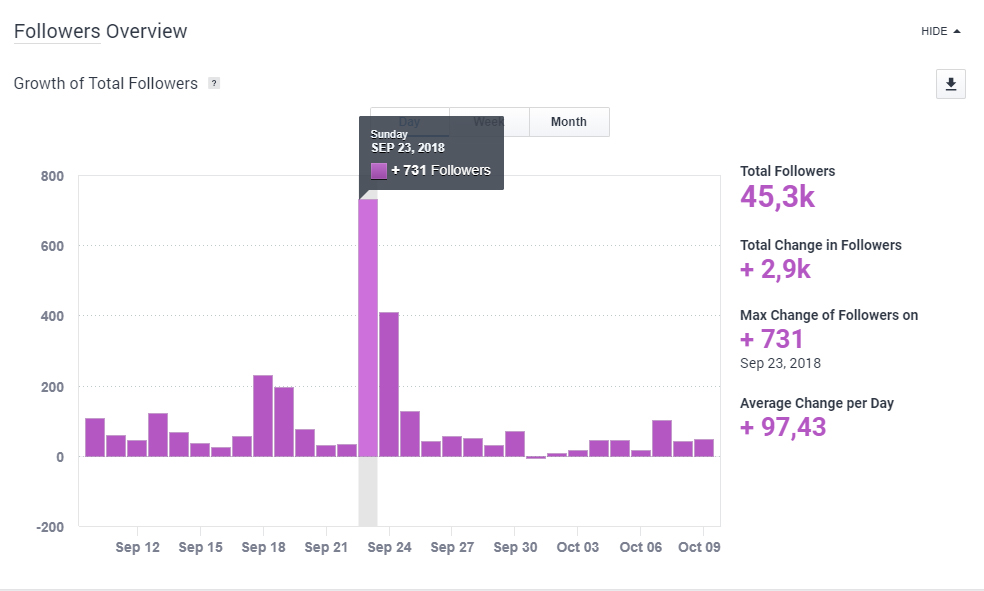The height and width of the screenshot is (591, 984).
Task: Select the Sep 24 bar near 400
Action: pyautogui.click(x=389, y=384)
